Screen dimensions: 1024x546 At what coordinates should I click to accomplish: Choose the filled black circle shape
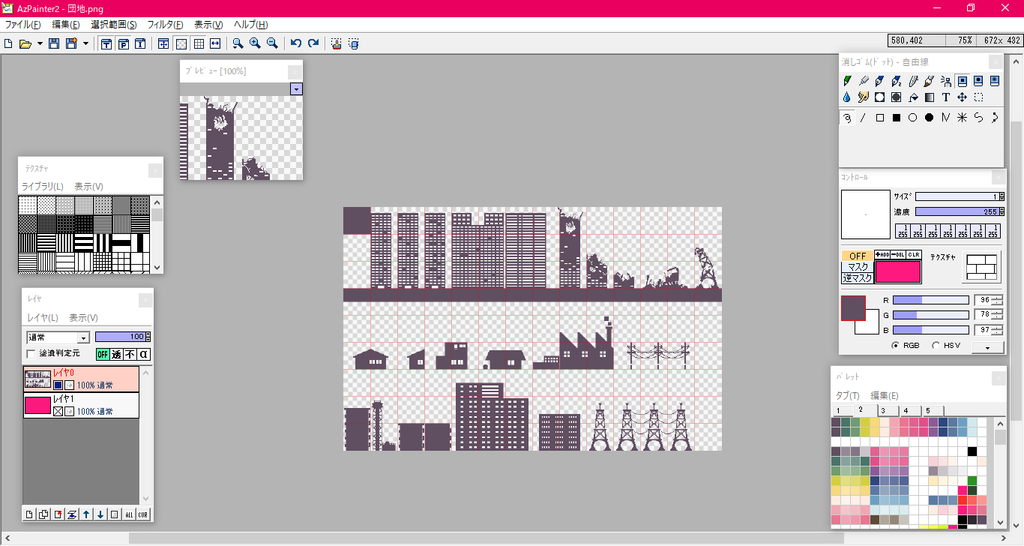[929, 118]
